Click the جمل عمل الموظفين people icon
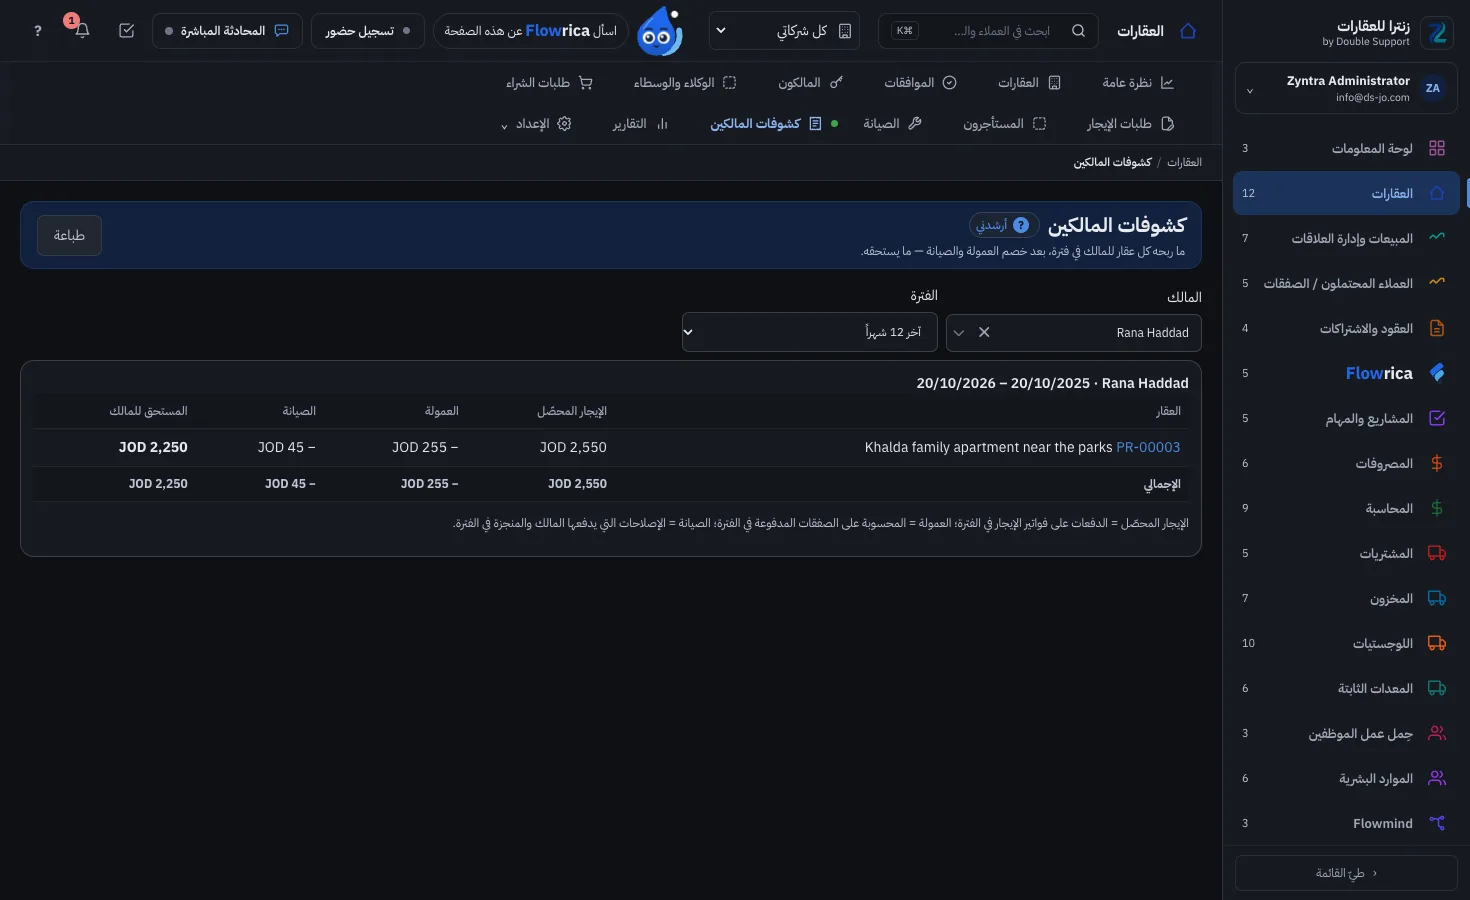This screenshot has width=1470, height=900. 1437,733
